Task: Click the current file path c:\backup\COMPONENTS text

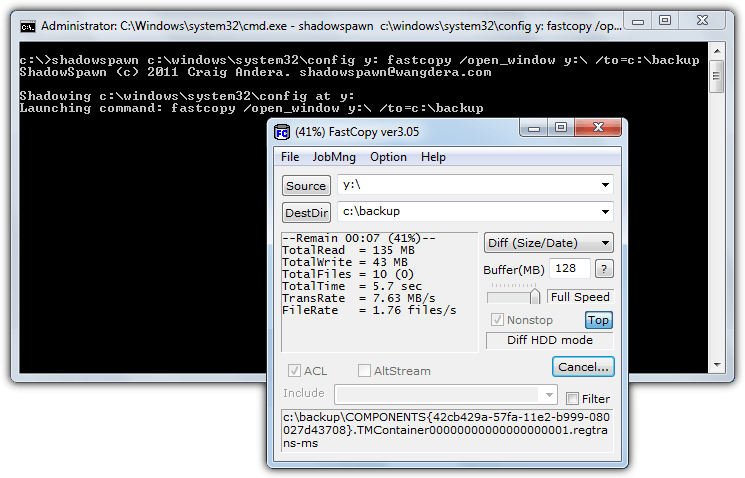Action: 447,430
